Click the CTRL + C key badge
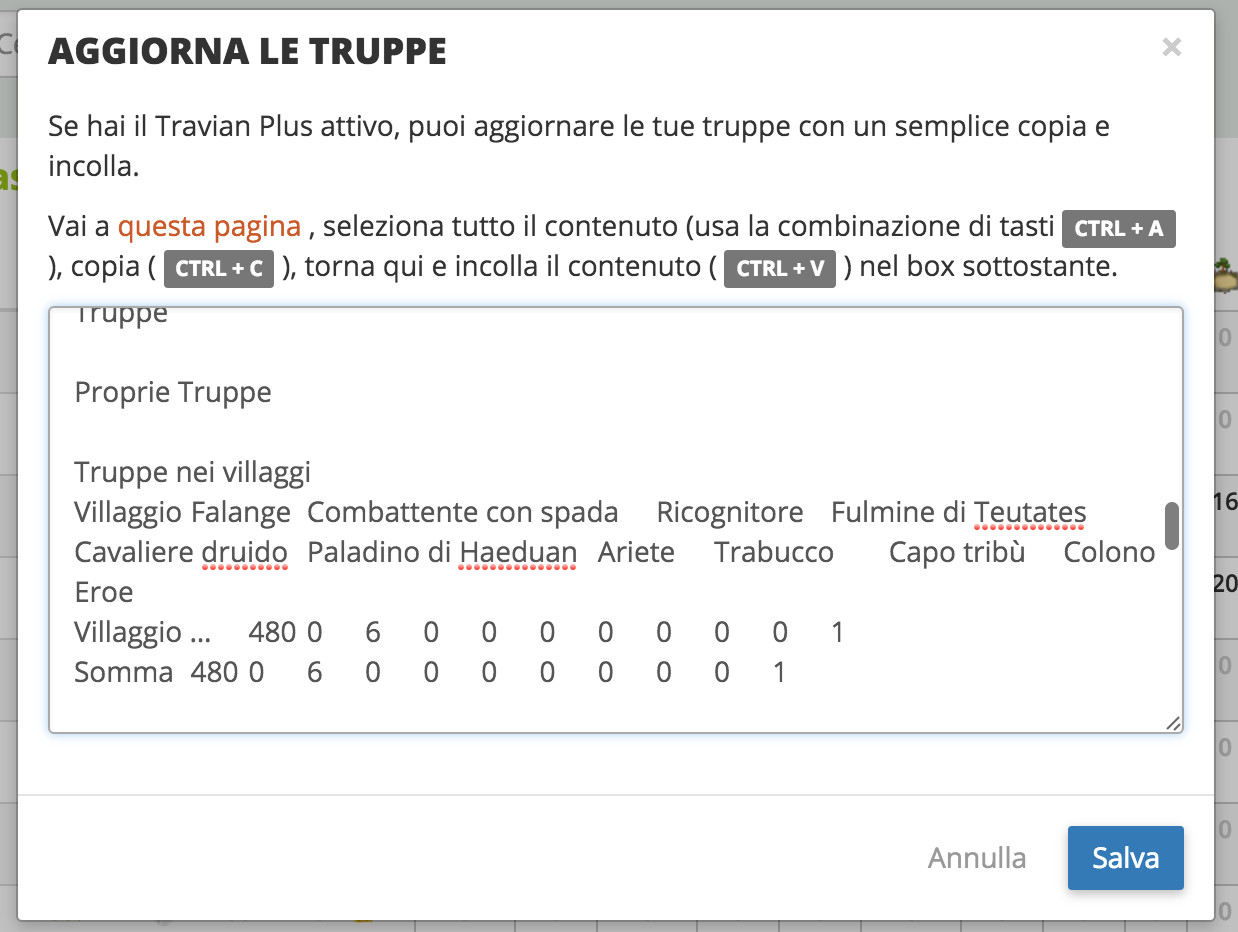Image resolution: width=1238 pixels, height=932 pixels. coord(219,269)
